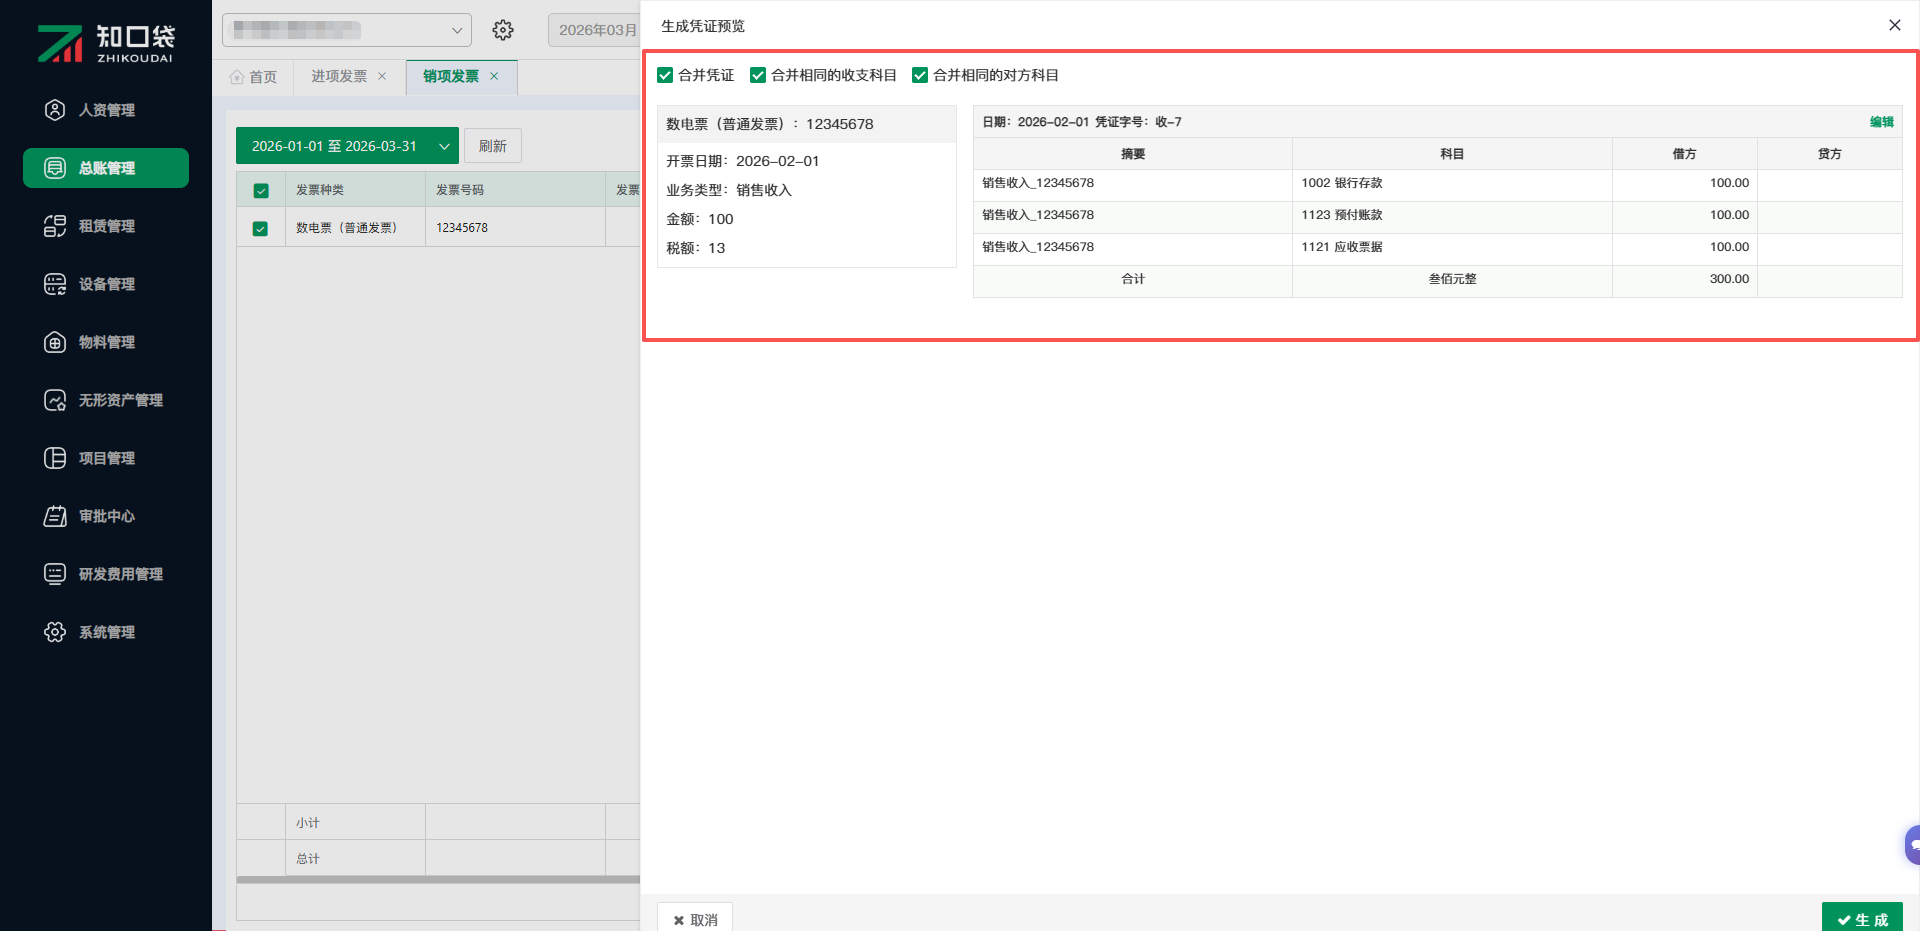Click the 借方 column header
1920x931 pixels.
(1685, 154)
